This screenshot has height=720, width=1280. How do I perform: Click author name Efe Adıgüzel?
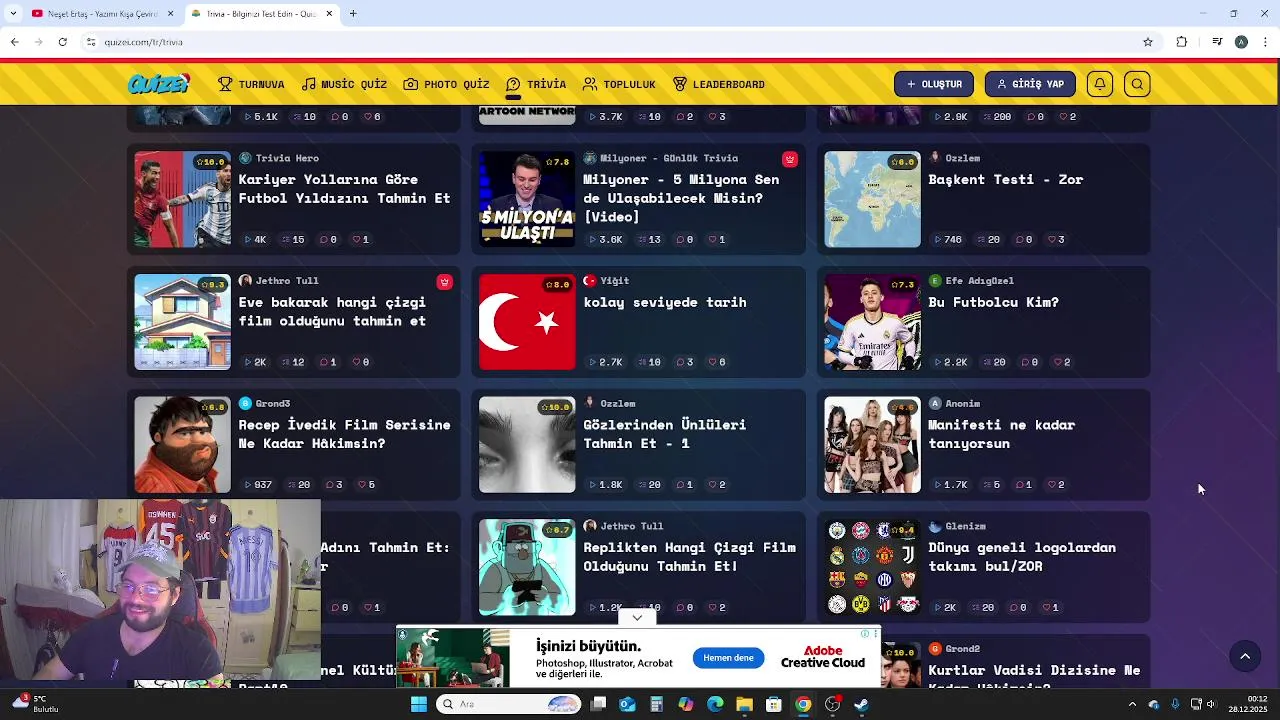[x=979, y=281]
